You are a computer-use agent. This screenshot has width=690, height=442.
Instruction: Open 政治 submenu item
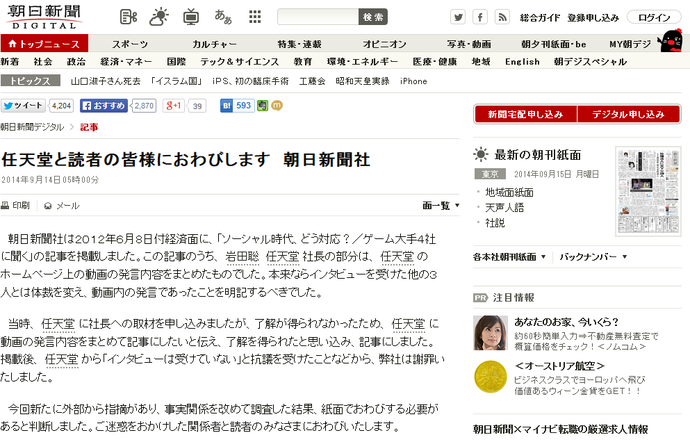coord(76,62)
